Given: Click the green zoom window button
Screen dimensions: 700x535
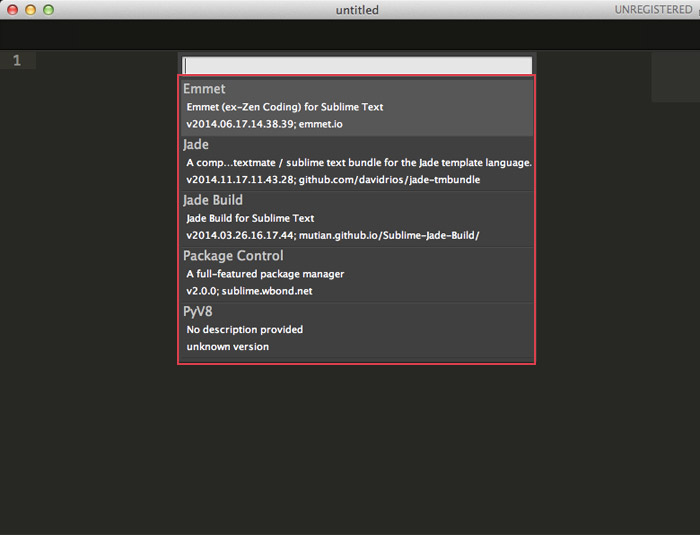Looking at the screenshot, I should 48,9.
